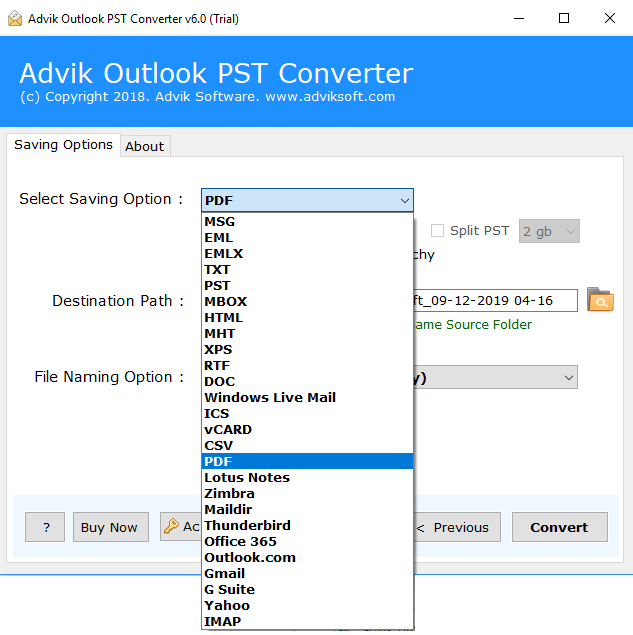The height and width of the screenshot is (635, 633).
Task: Choose Yahoo from the list
Action: [307, 605]
